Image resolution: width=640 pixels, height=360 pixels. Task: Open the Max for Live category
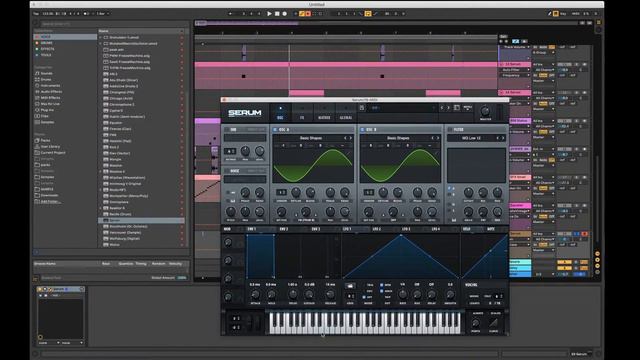[50, 104]
